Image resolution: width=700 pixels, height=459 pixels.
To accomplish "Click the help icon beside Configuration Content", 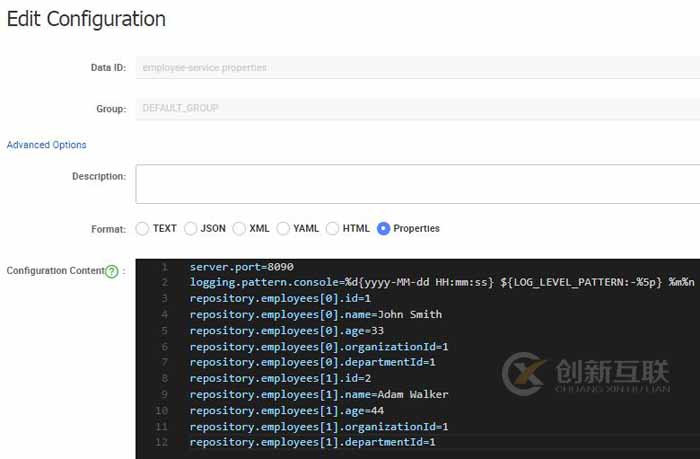I will pos(112,271).
